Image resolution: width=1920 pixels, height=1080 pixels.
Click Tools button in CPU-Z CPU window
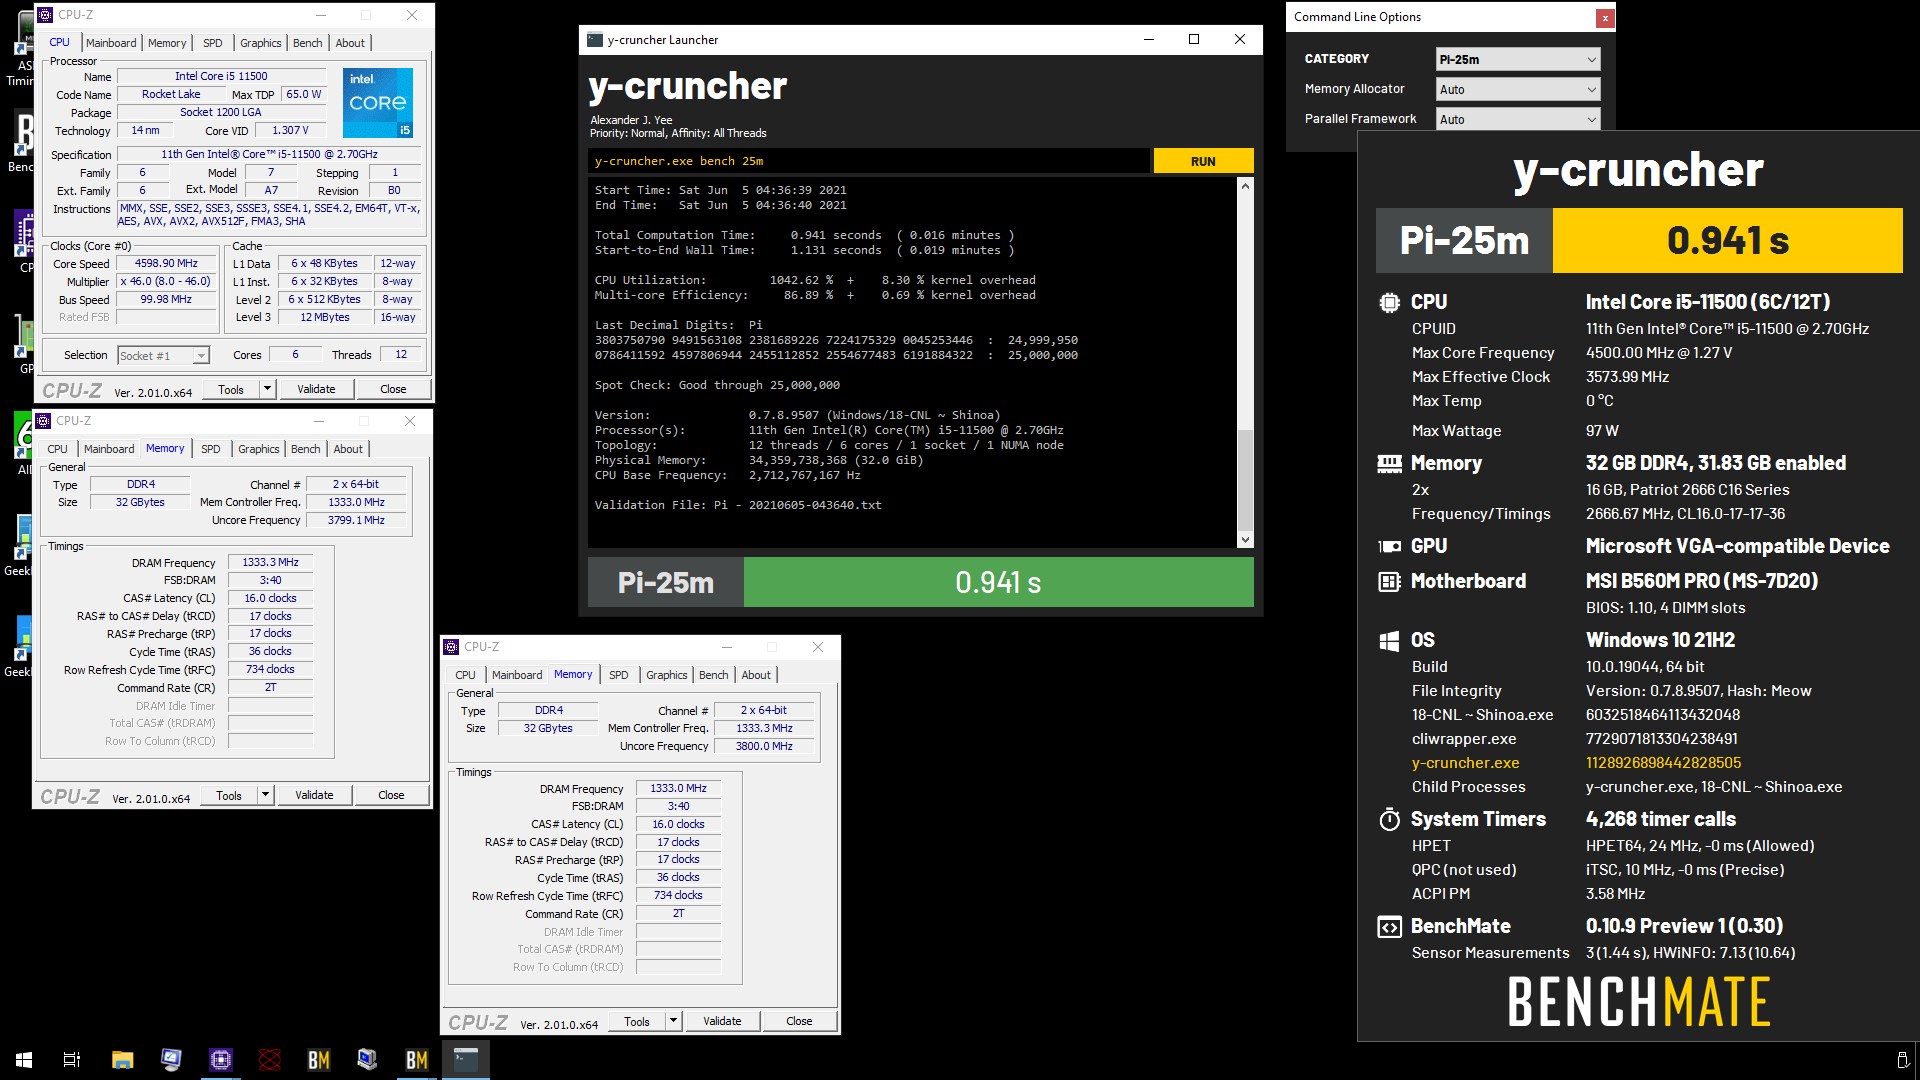231,389
